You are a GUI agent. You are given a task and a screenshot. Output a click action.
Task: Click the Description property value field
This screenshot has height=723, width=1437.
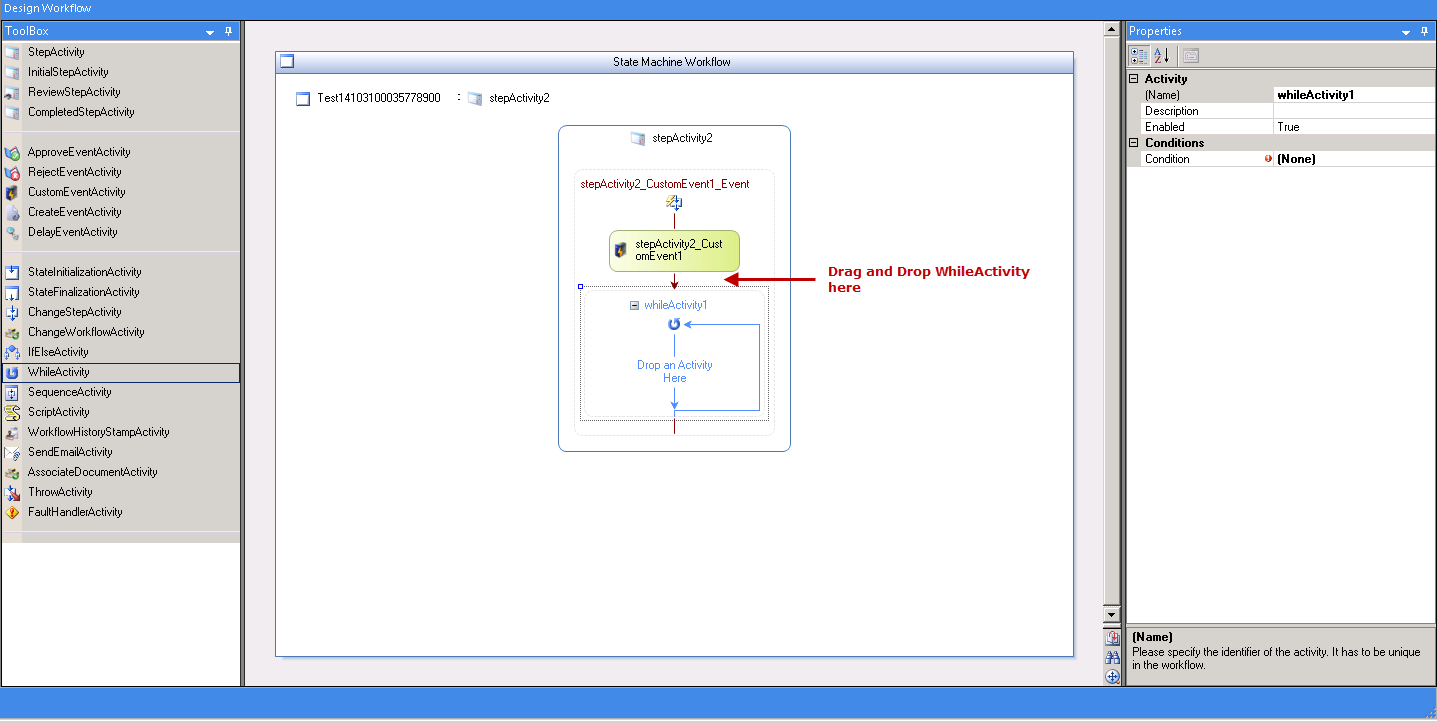pos(1354,111)
